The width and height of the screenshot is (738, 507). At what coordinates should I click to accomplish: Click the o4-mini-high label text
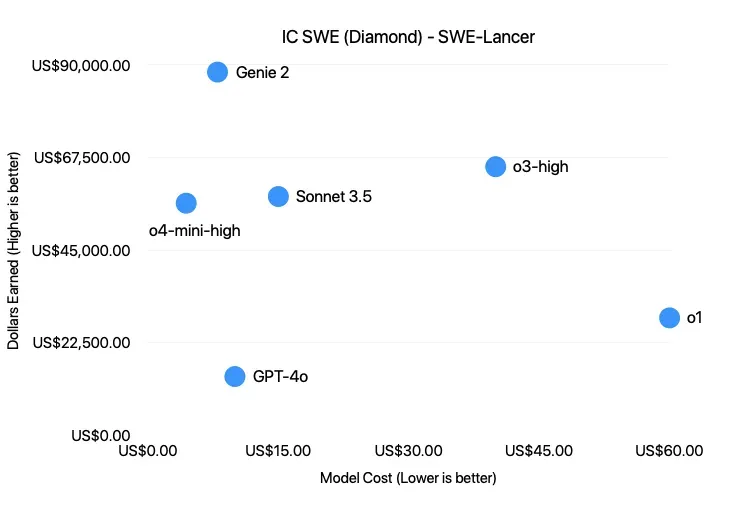[x=194, y=231]
